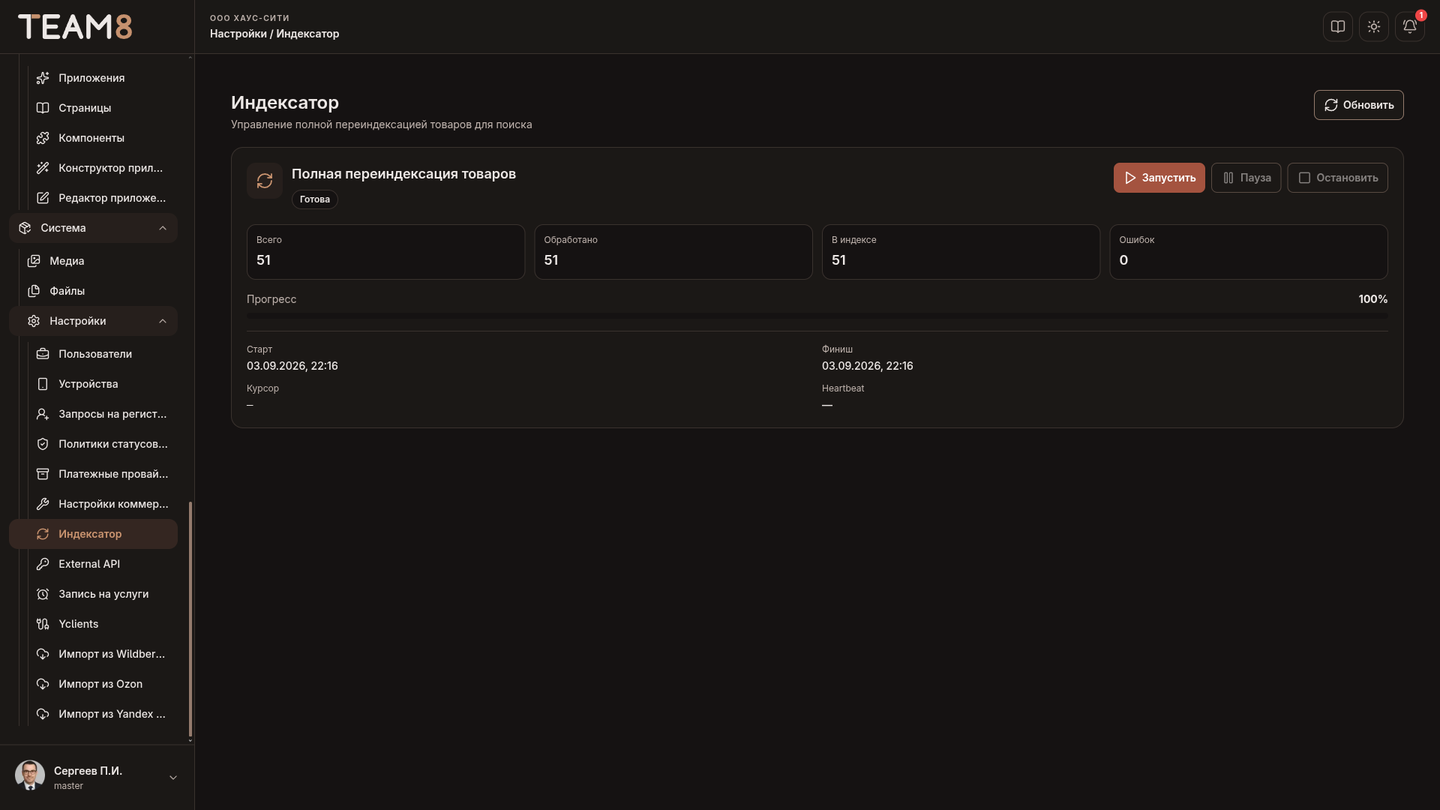Click the Импорт из Wildberries cloud icon

pyautogui.click(x=43, y=654)
